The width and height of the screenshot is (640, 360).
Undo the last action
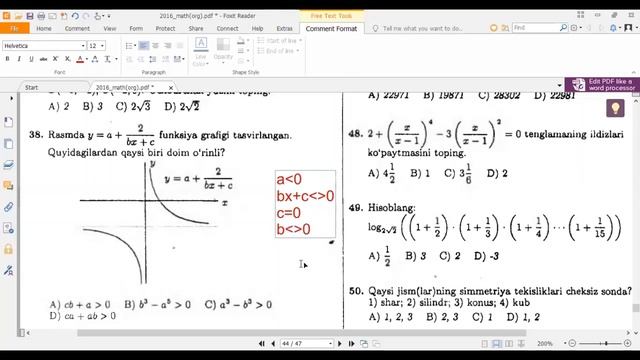75,16
